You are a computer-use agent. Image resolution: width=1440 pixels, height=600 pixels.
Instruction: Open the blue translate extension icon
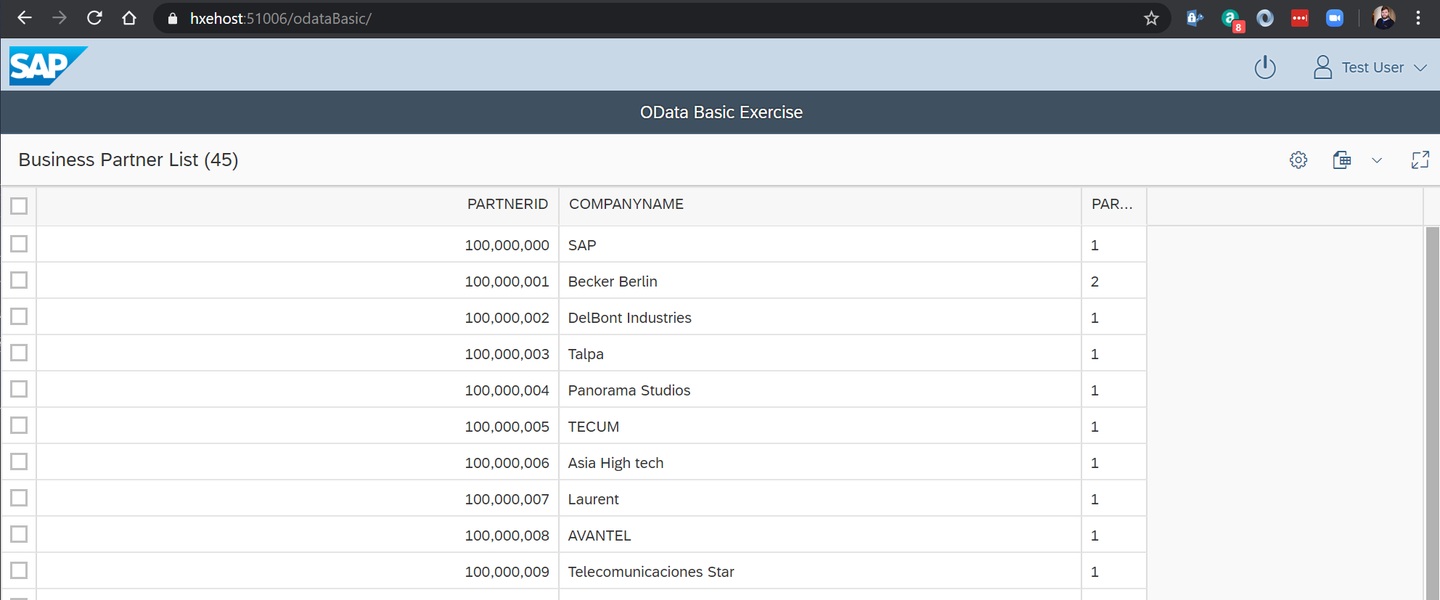point(1194,18)
